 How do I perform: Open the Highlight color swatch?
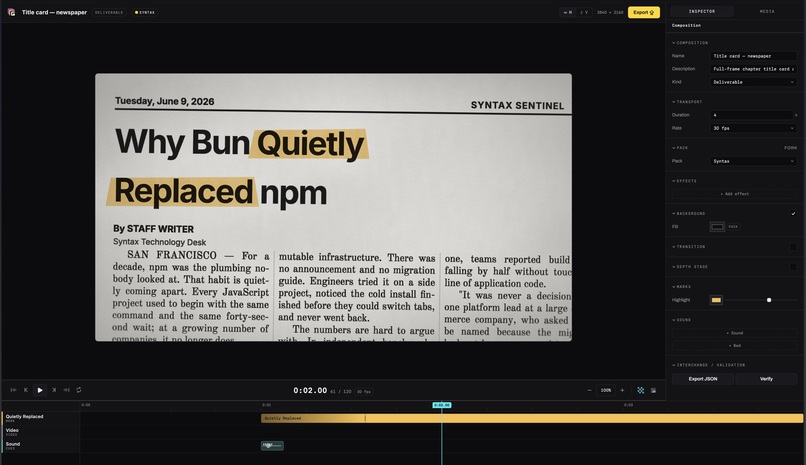point(716,300)
